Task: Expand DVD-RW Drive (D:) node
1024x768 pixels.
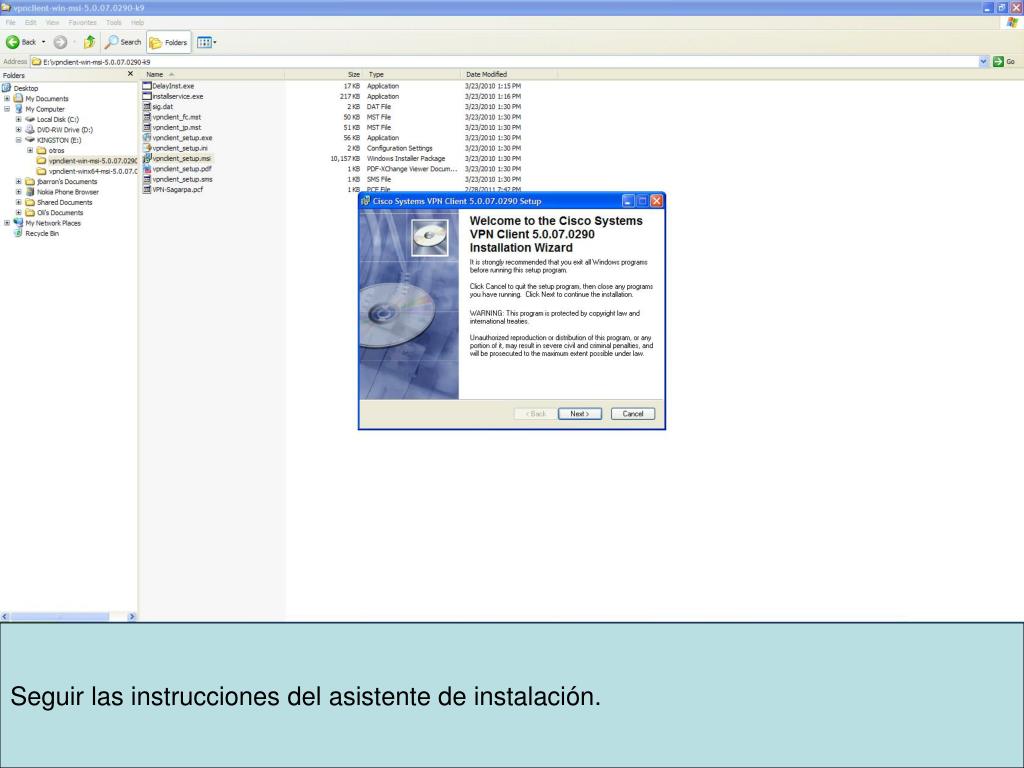Action: tap(19, 130)
